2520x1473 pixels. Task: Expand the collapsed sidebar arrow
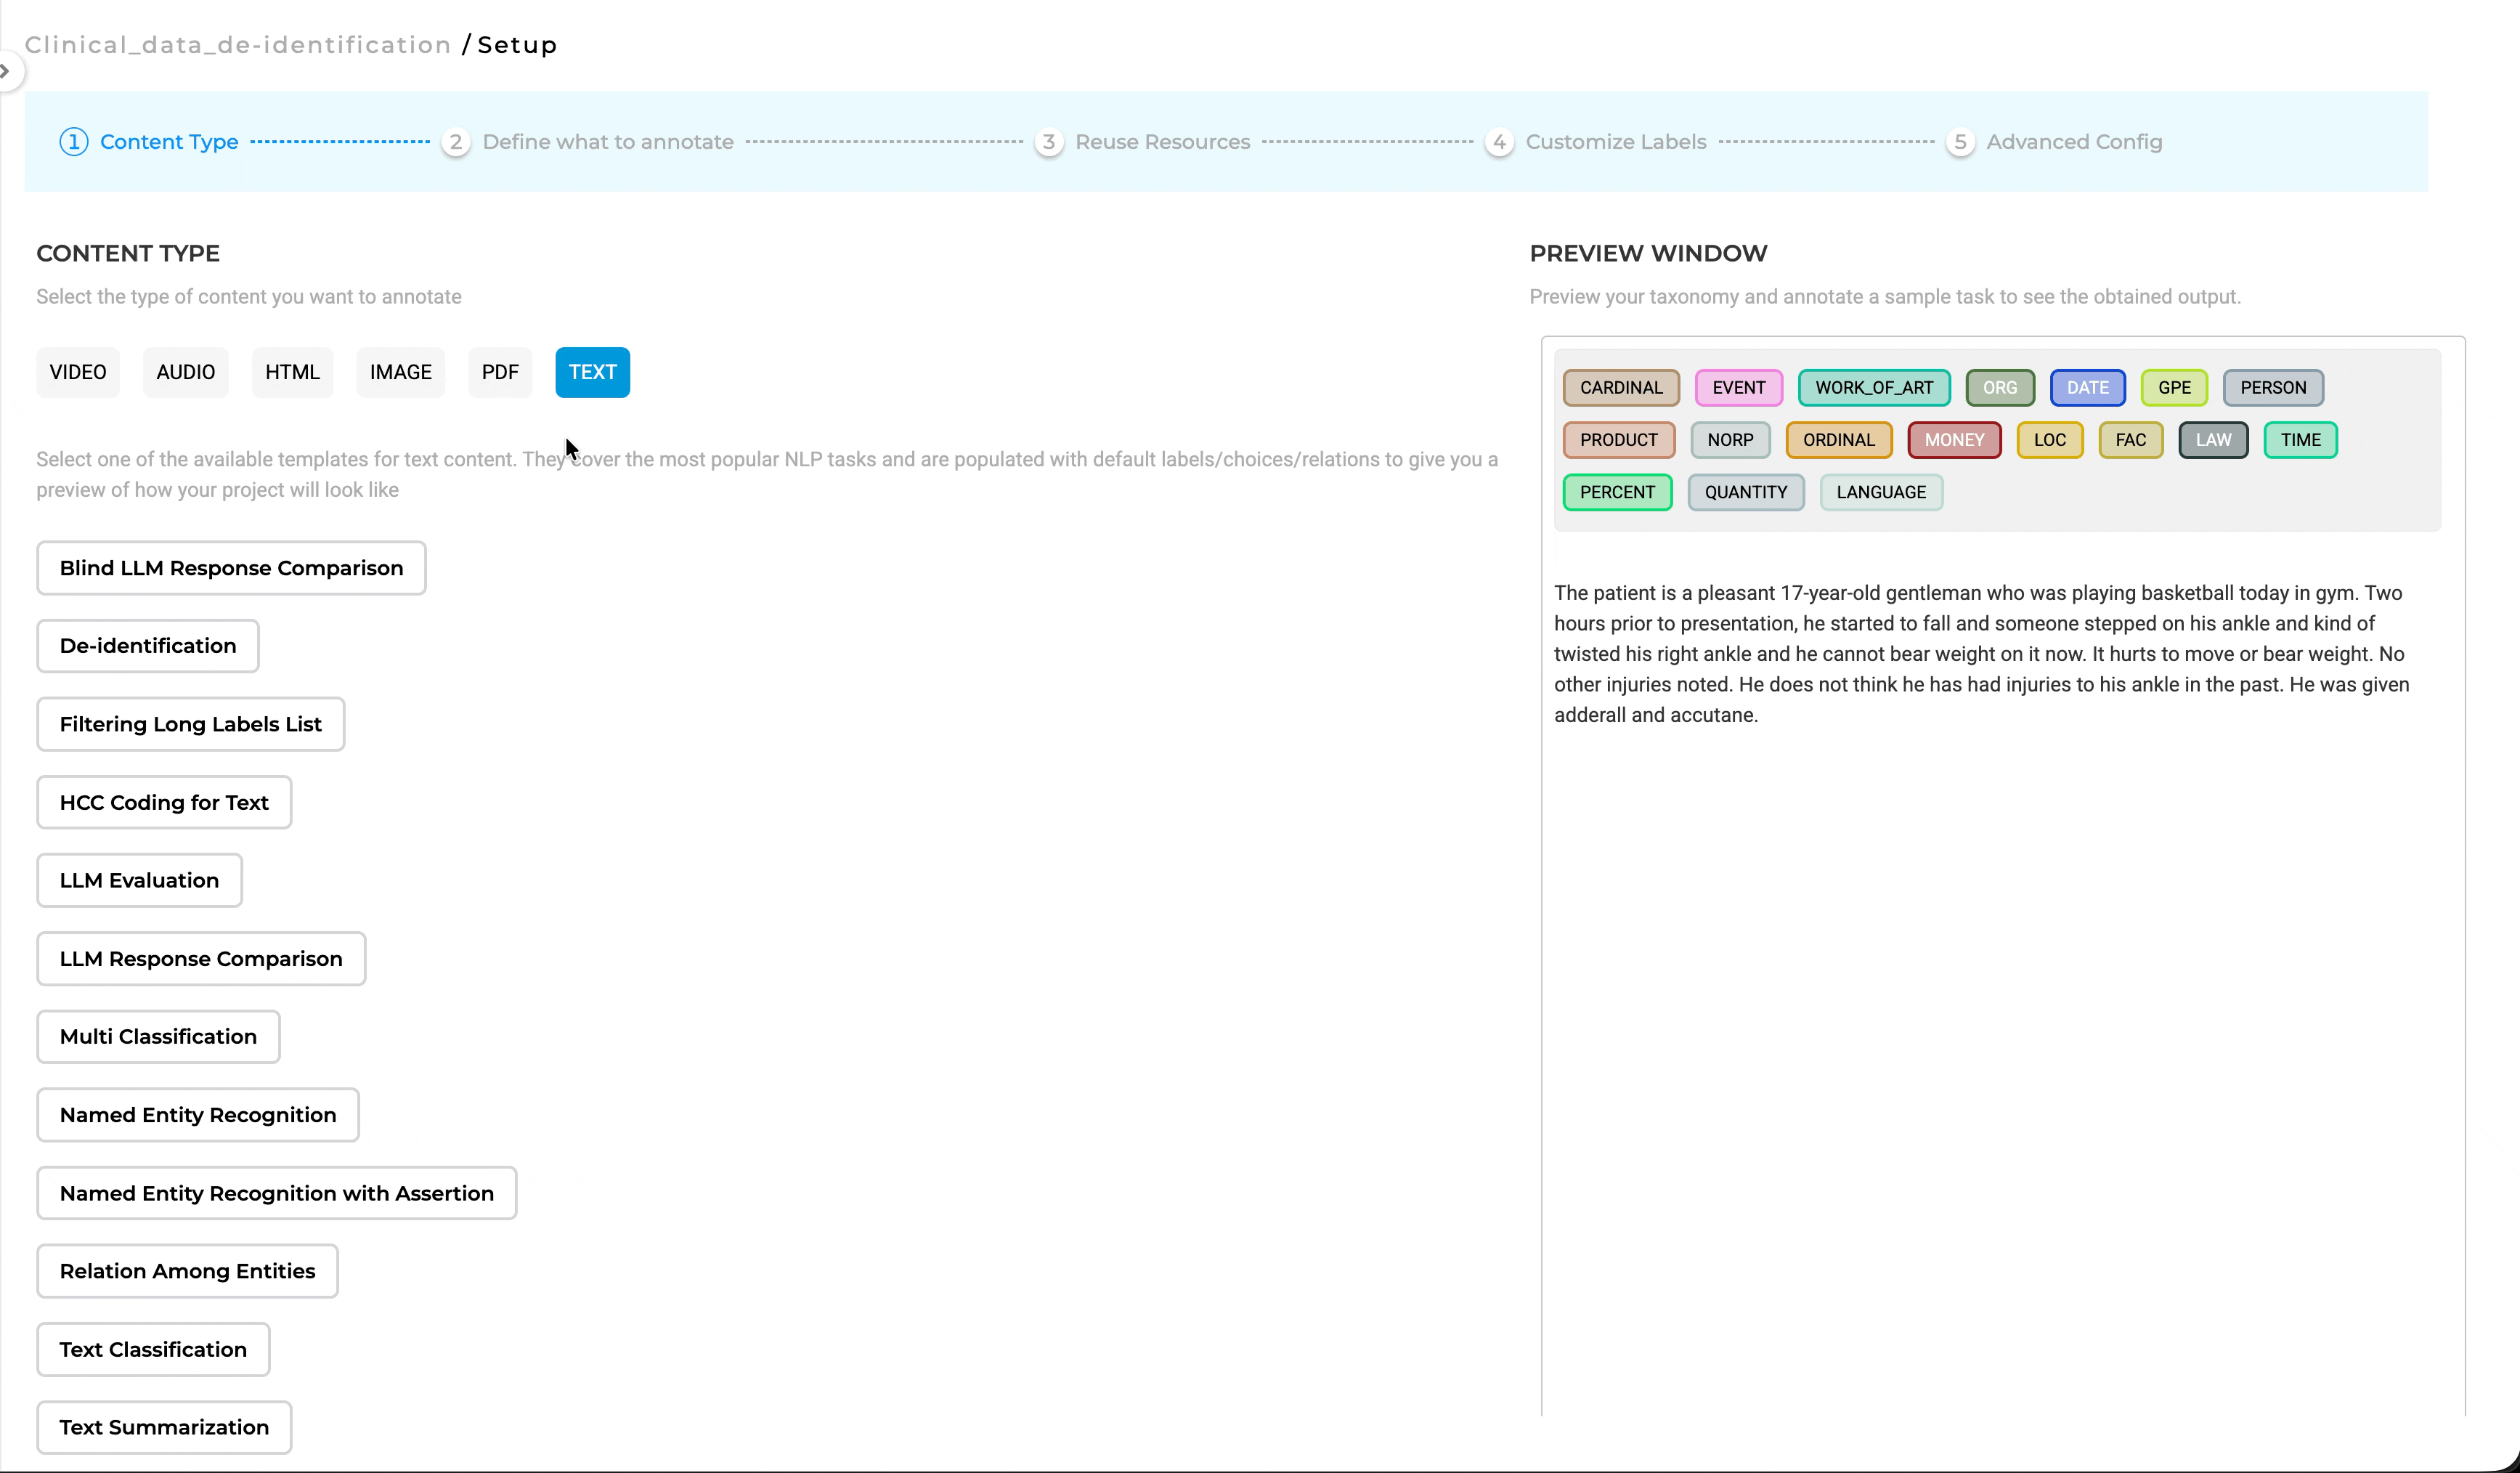tap(6, 71)
